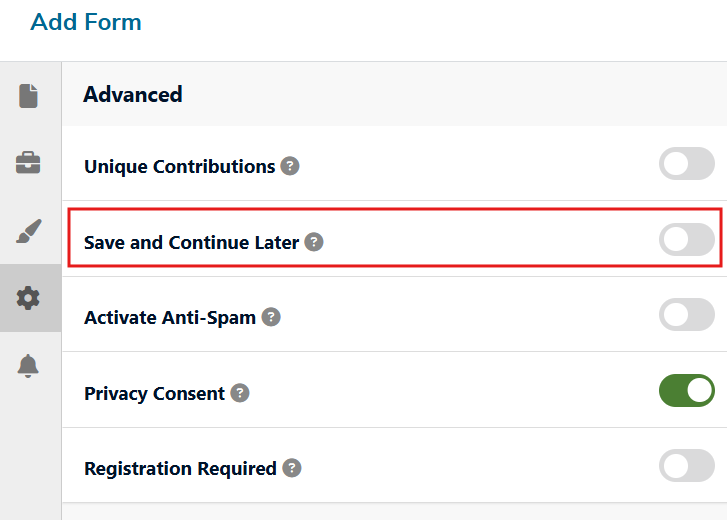727x520 pixels.
Task: Open the briefcase sidebar section
Action: click(x=29, y=163)
